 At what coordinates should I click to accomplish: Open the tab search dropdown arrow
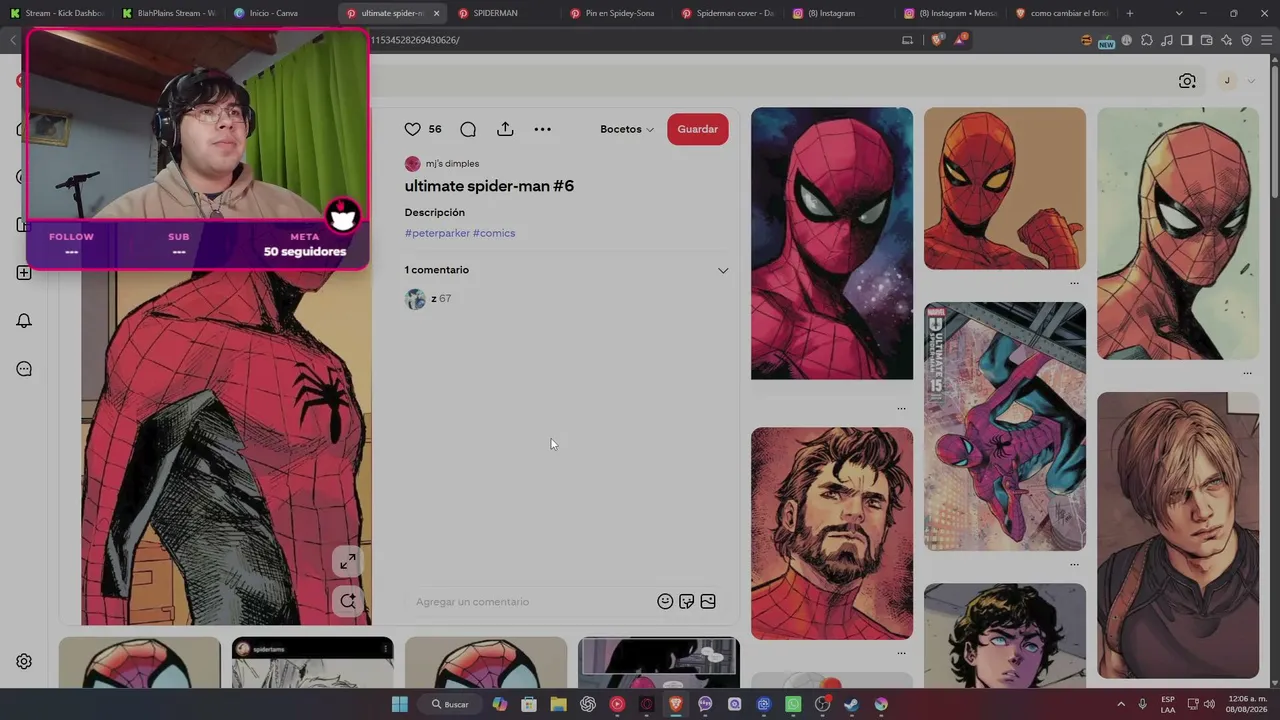[1179, 13]
